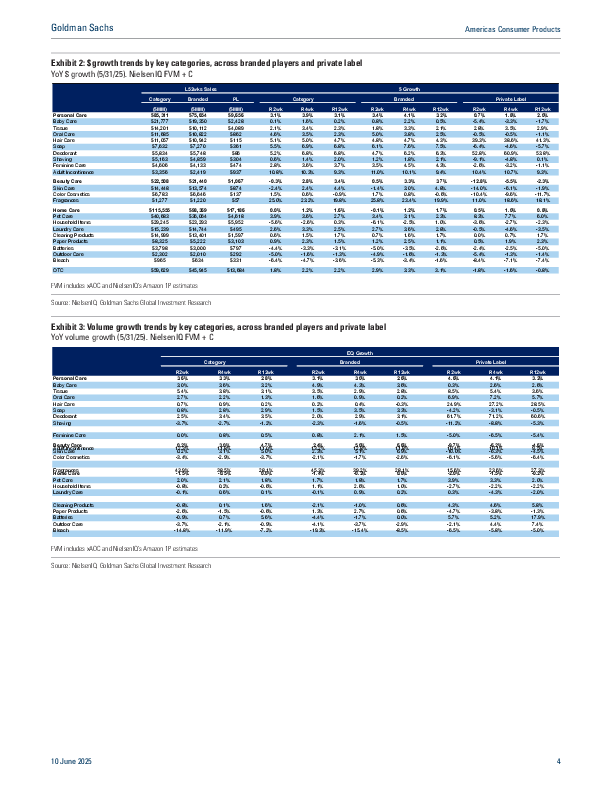Click the Paper Products row label in Exhibit 2

pos(70,241)
